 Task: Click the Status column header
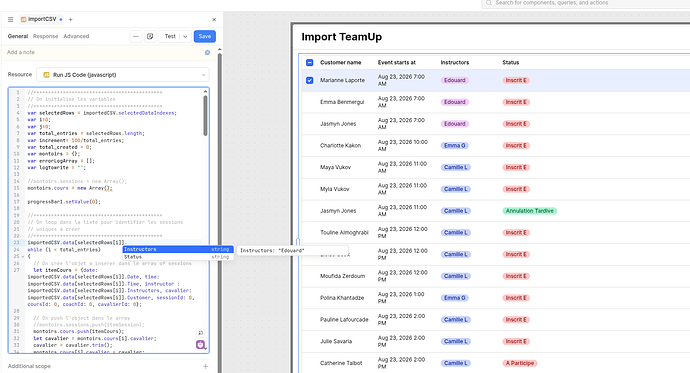pyautogui.click(x=510, y=62)
